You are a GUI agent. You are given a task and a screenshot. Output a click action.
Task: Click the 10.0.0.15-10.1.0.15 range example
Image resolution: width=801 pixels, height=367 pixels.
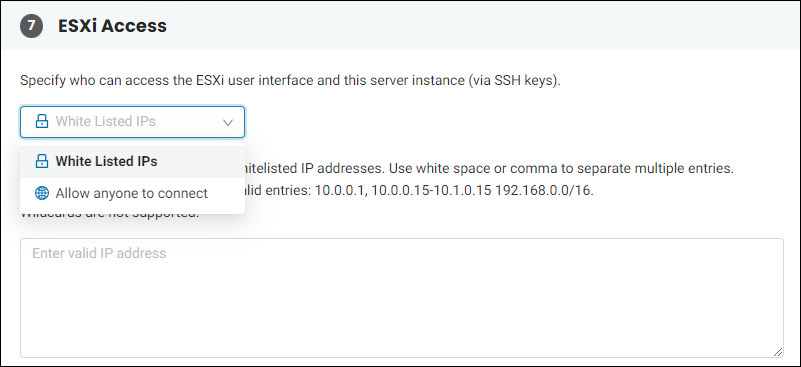pos(432,191)
